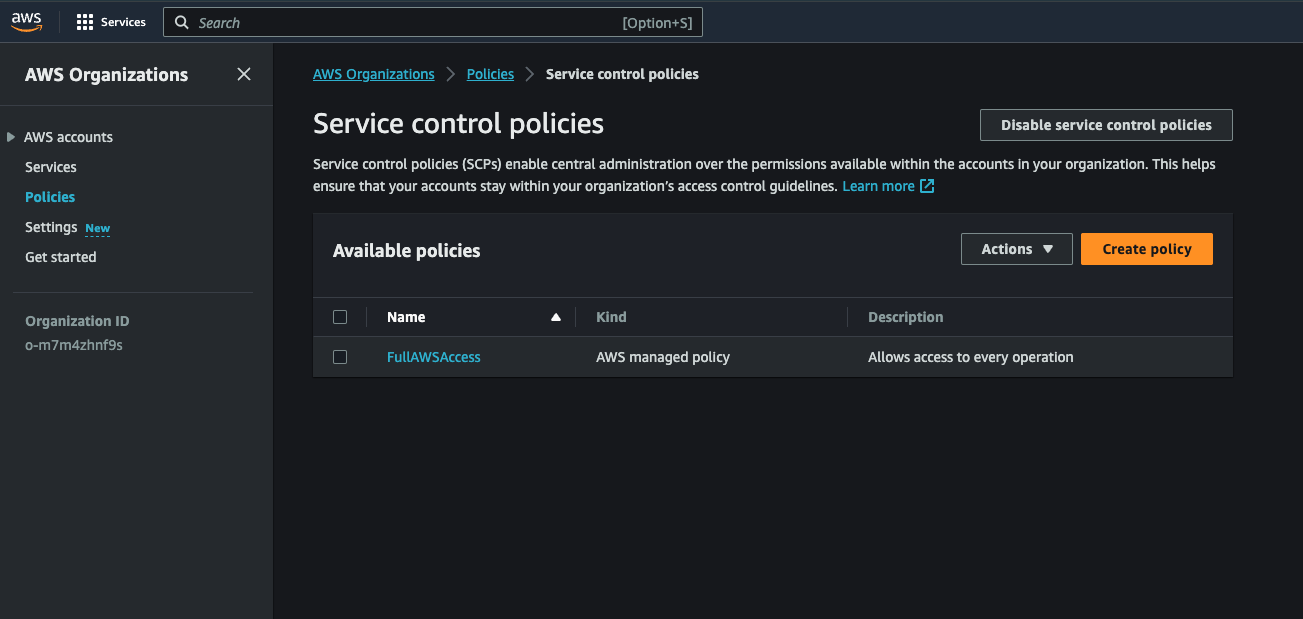Screen dimensions: 1303x619
Task: Go to the Policies breadcrumb link
Action: click(x=490, y=74)
